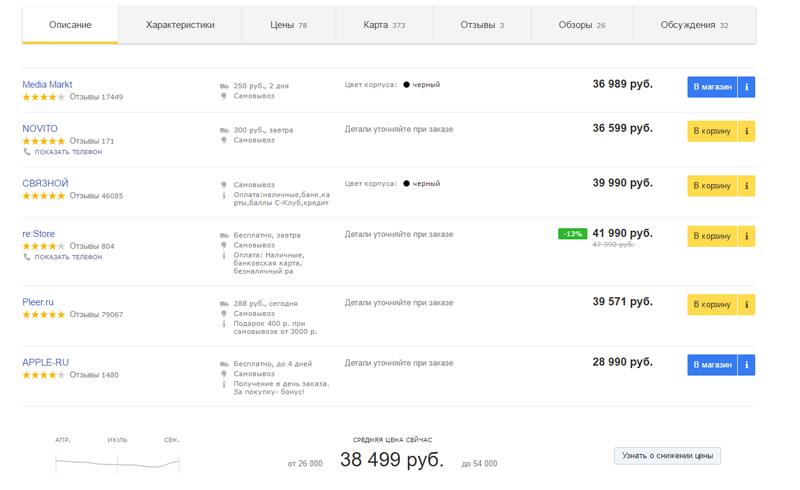Open the Цены 78 tab
This screenshot has height=490, width=800.
tap(289, 25)
